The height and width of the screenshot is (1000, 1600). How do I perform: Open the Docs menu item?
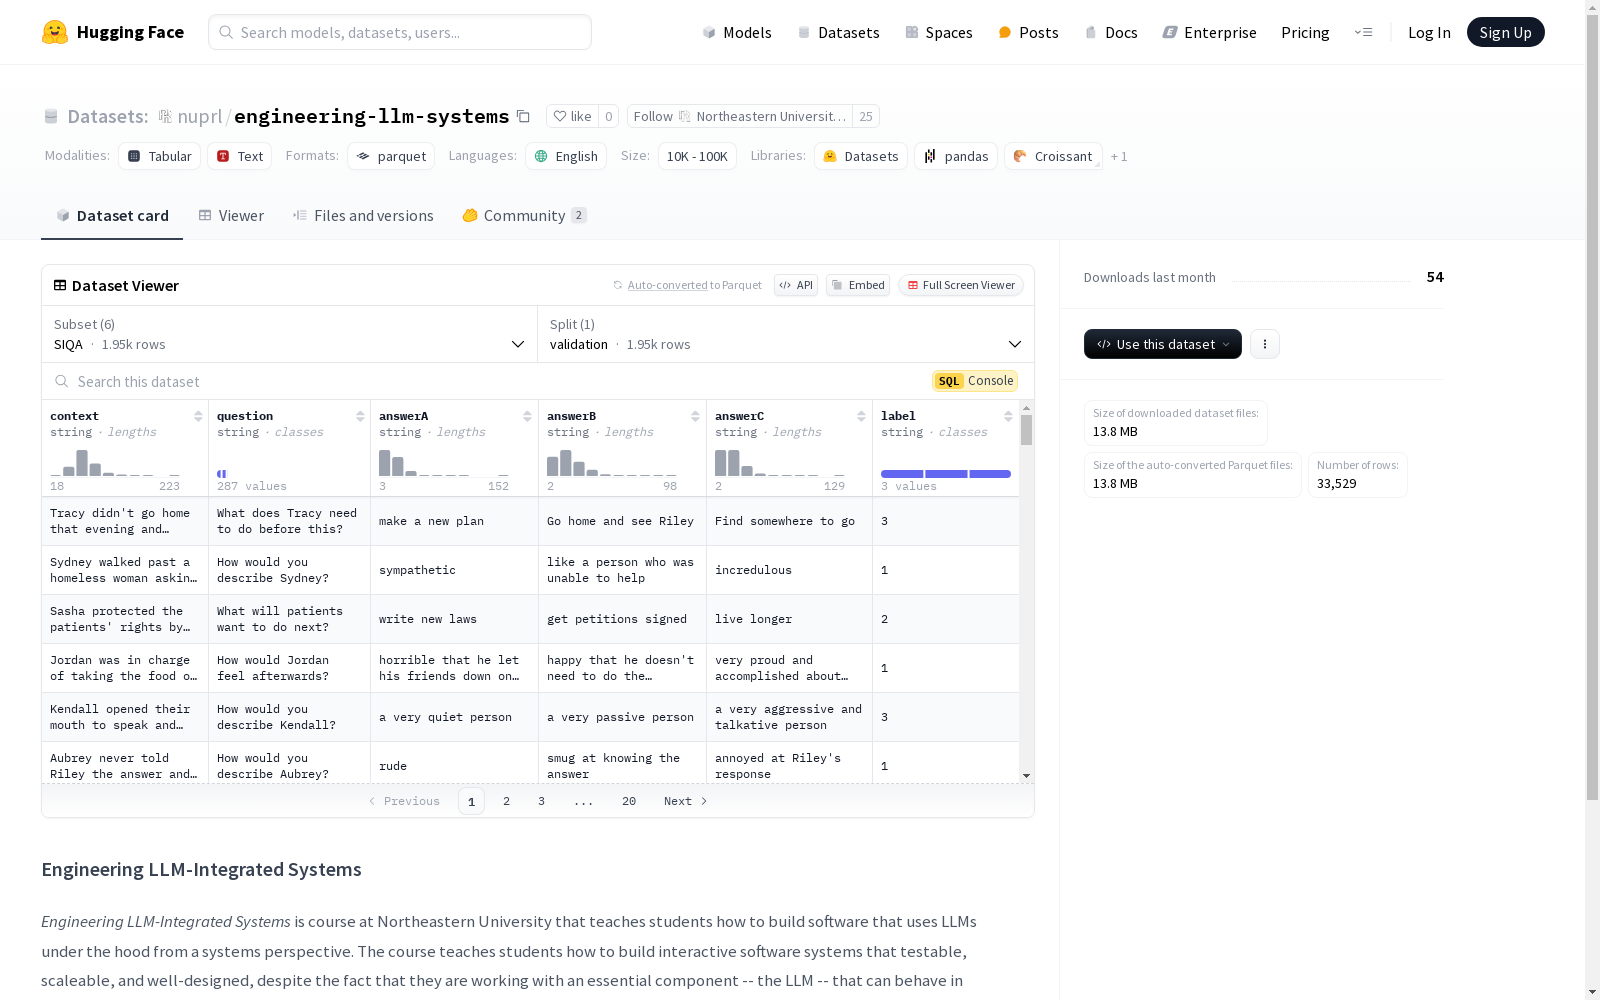click(1111, 32)
